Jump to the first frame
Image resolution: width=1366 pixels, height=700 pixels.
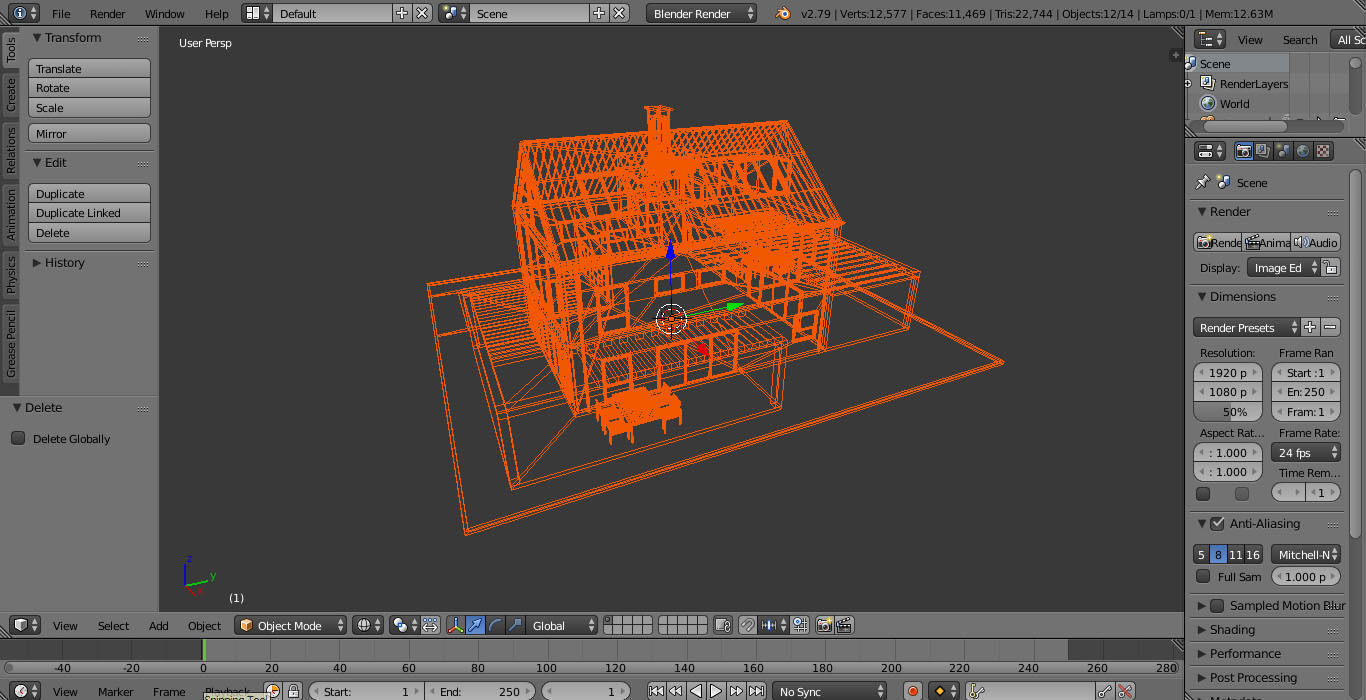tap(656, 691)
